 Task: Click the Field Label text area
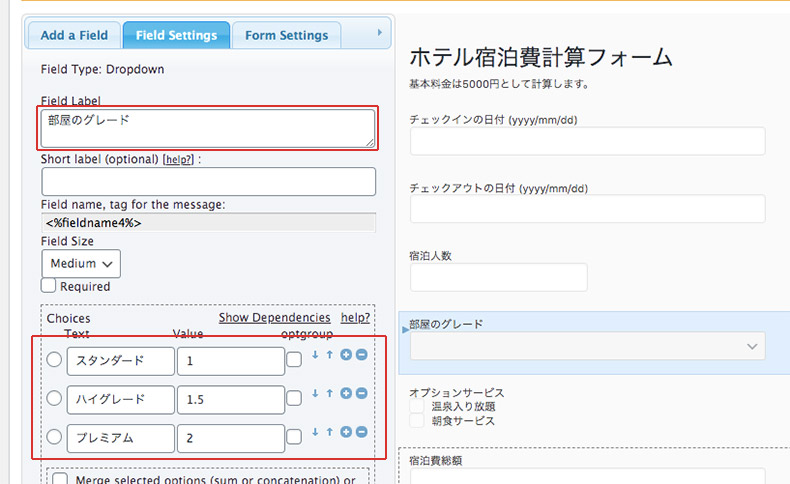(208, 128)
